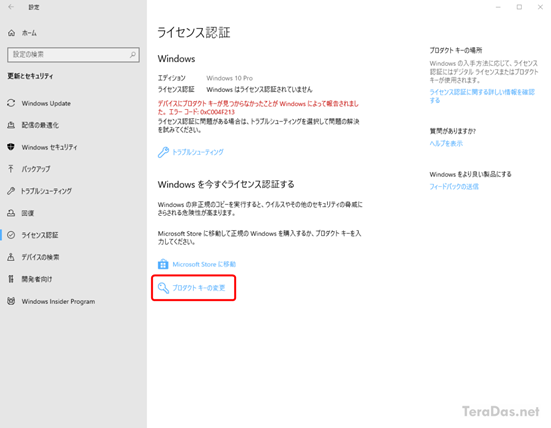Open the デバイスの検索 section
The image size is (551, 428).
click(40, 257)
